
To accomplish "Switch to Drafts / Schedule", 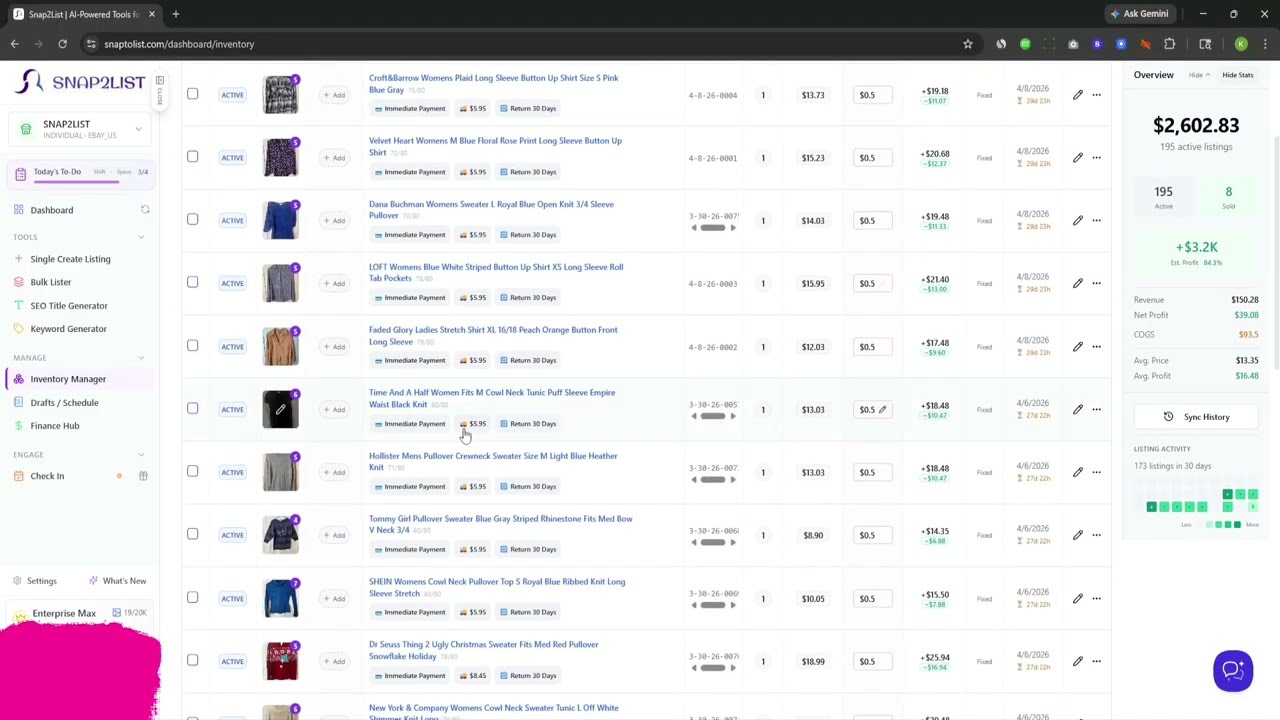I will tap(64, 403).
